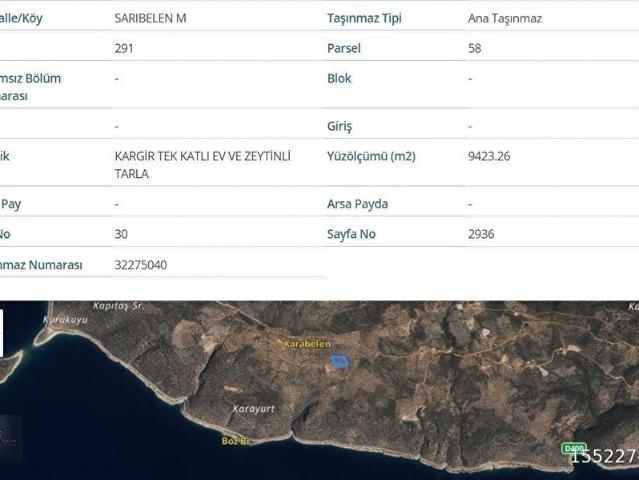The width and height of the screenshot is (639, 480).
Task: Click the Karayurt label on the map
Action: pos(254,409)
